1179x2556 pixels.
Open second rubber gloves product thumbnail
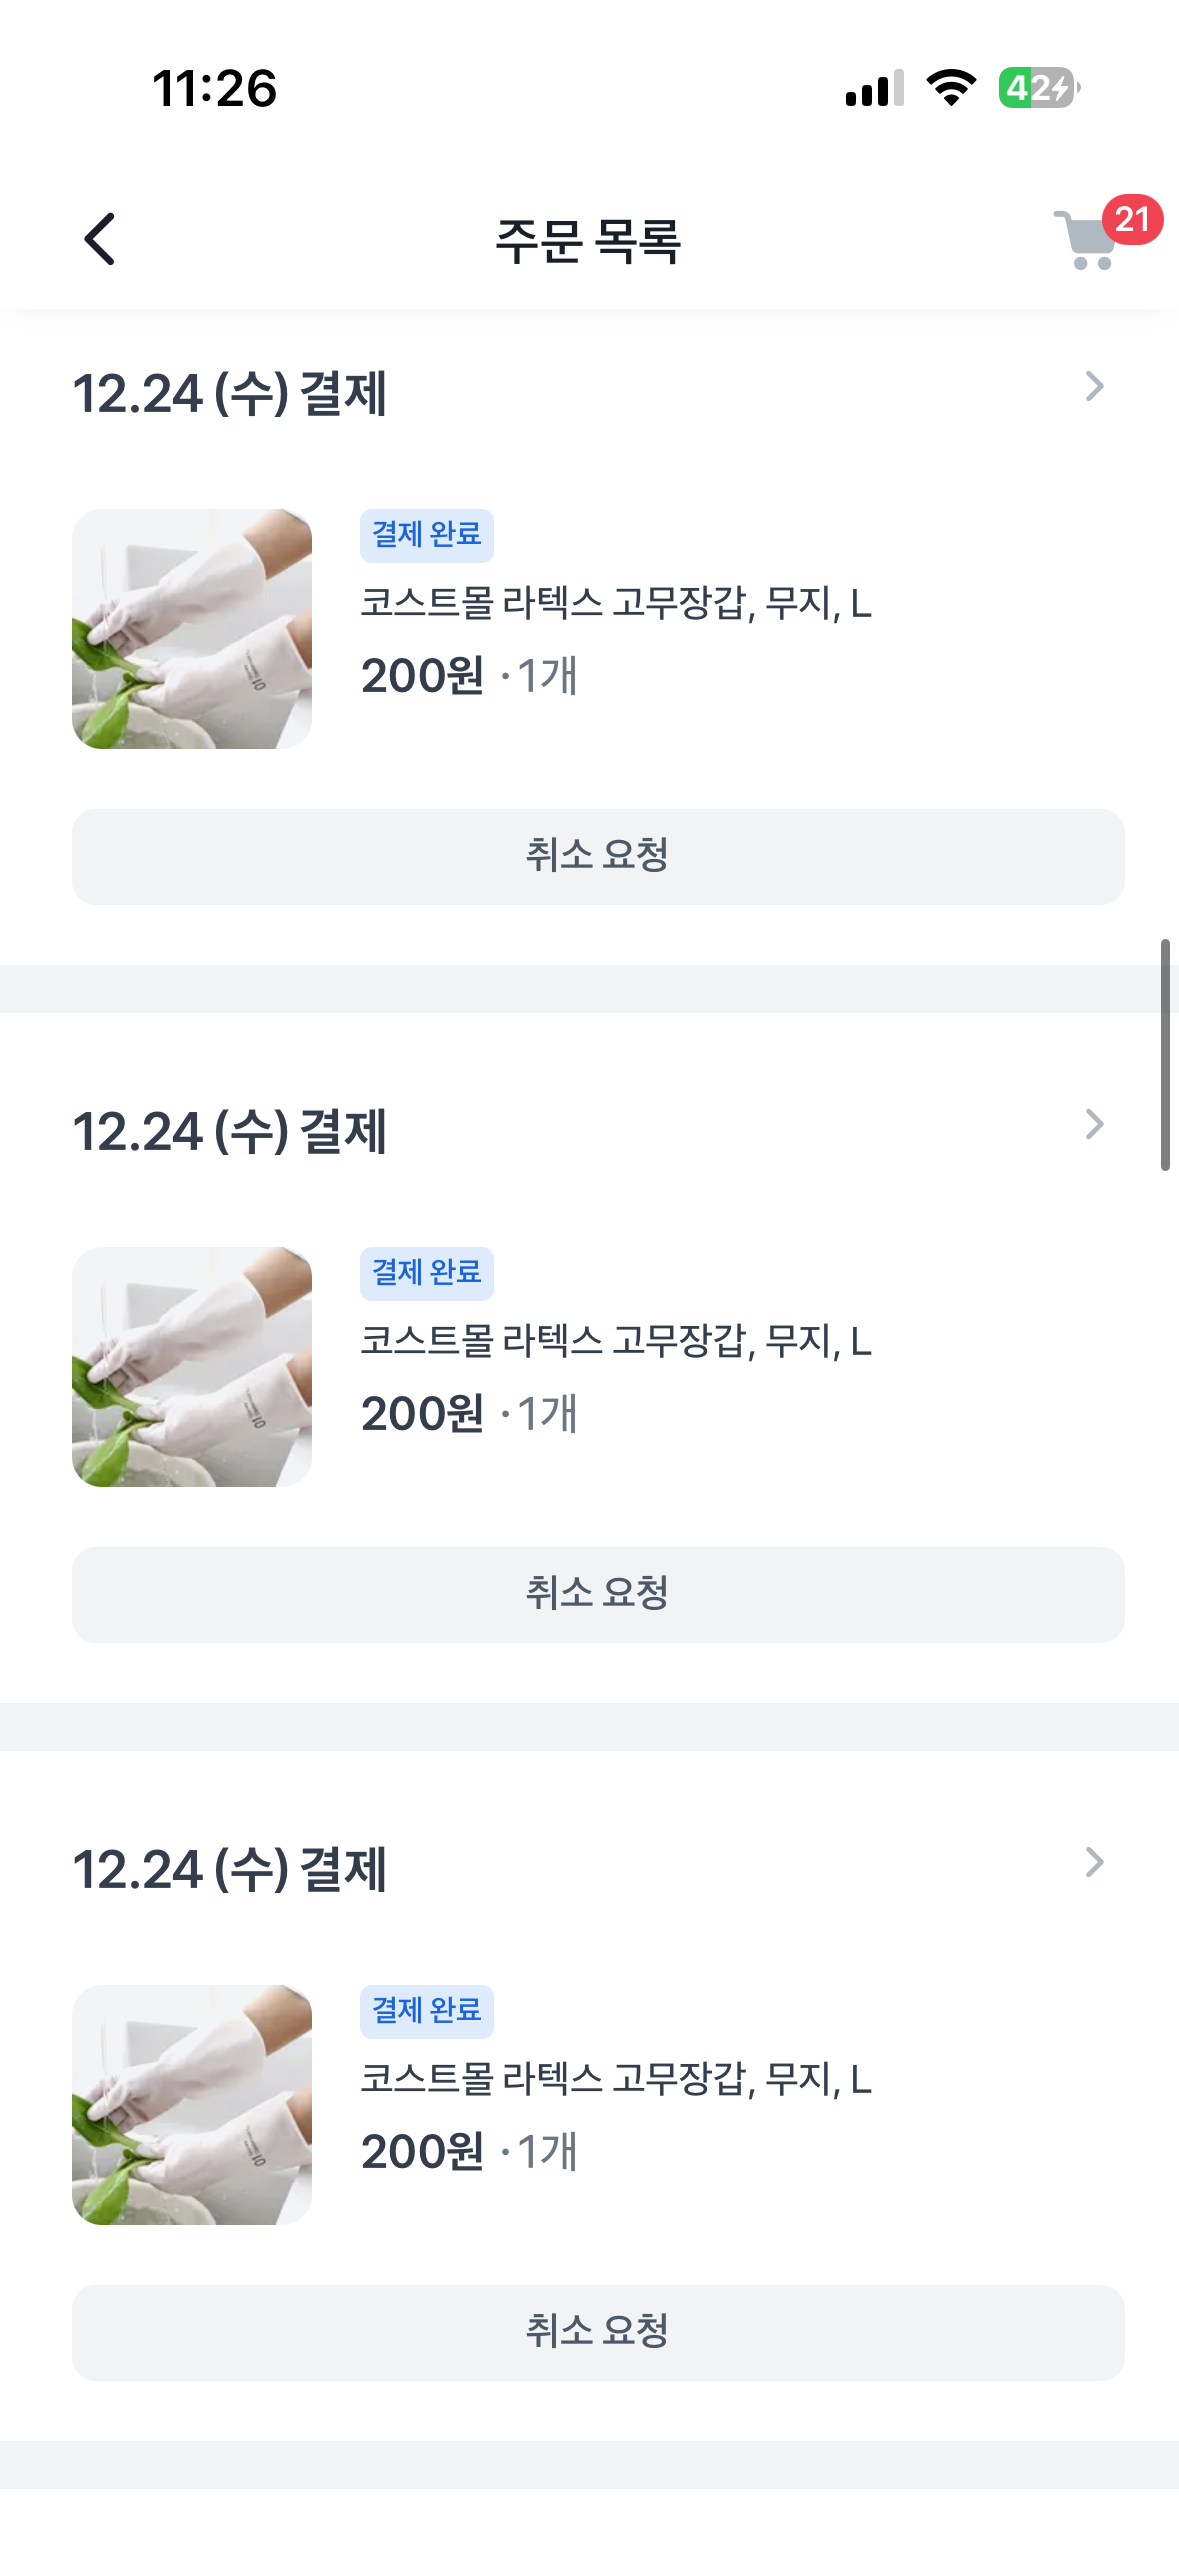click(192, 1367)
